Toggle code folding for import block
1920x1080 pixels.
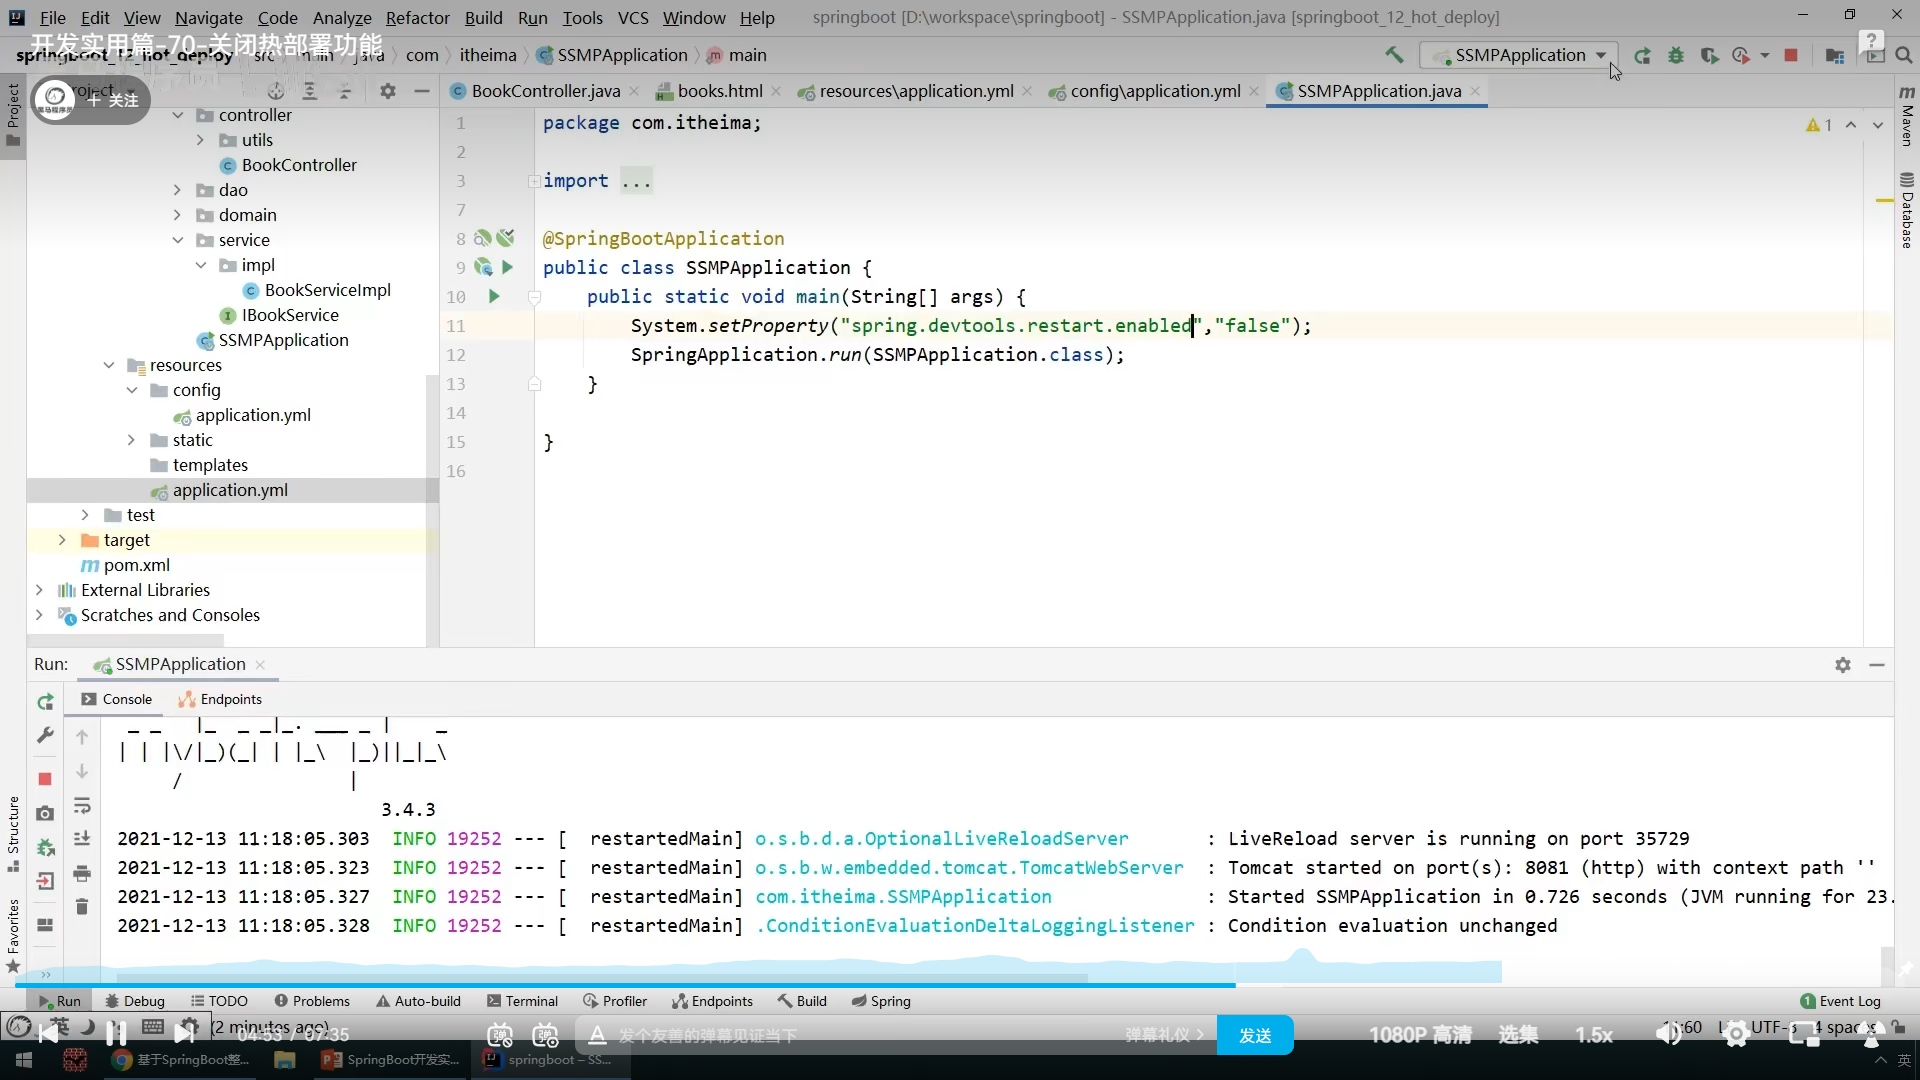(x=534, y=181)
